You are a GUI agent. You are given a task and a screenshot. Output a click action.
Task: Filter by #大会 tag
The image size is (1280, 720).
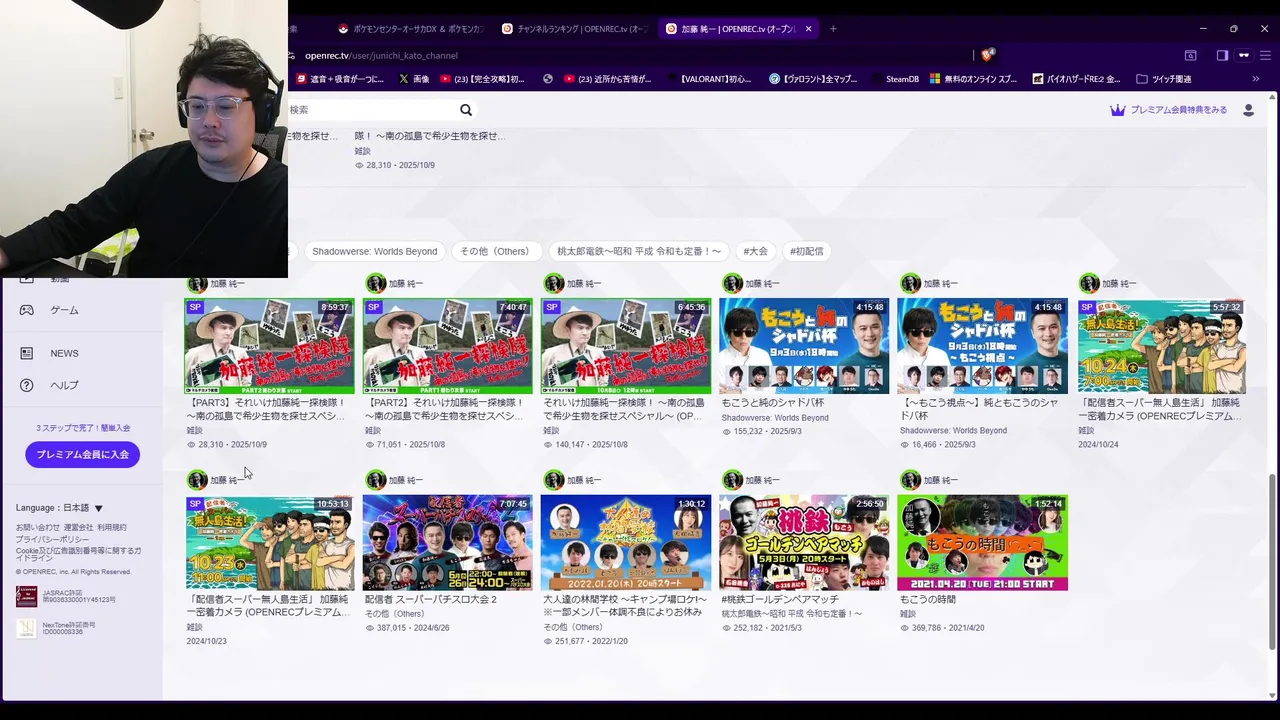(755, 251)
